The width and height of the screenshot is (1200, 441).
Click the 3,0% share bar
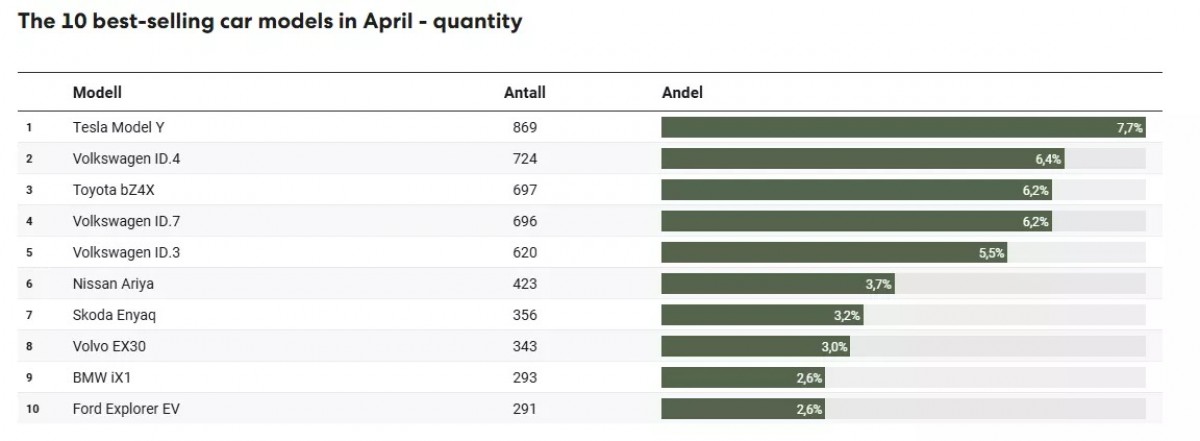coord(755,346)
